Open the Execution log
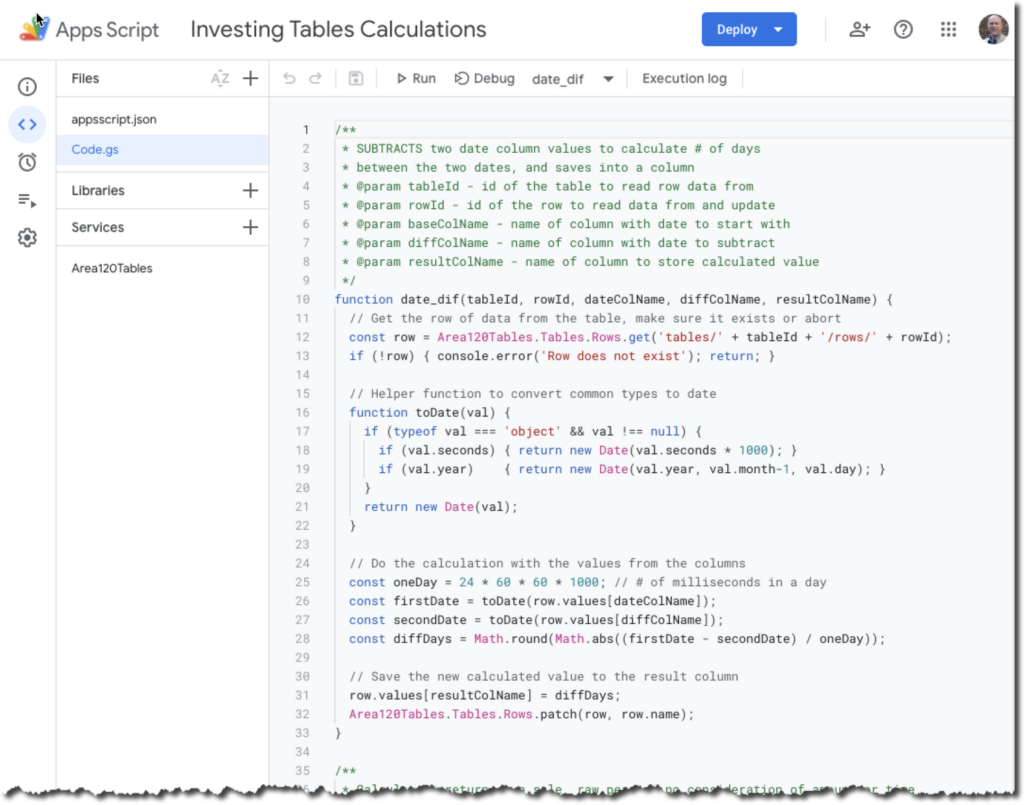 684,79
